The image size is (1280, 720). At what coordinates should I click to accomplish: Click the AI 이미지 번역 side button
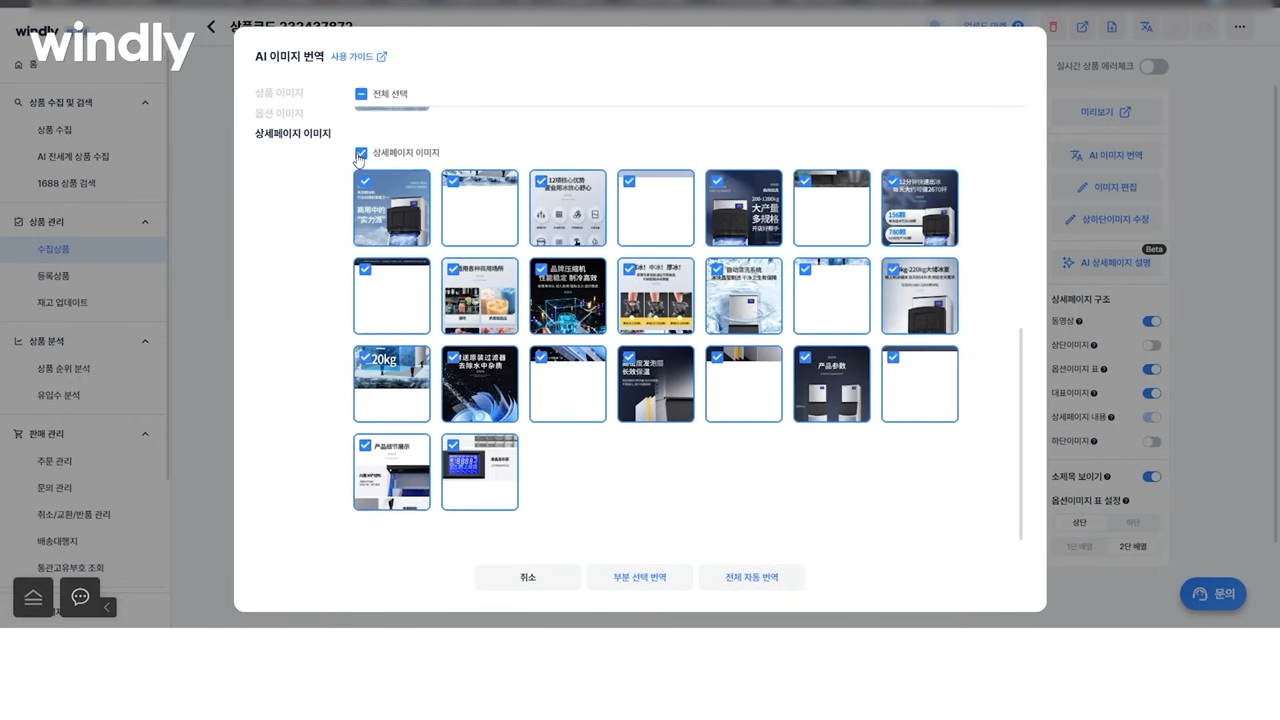click(x=1106, y=155)
